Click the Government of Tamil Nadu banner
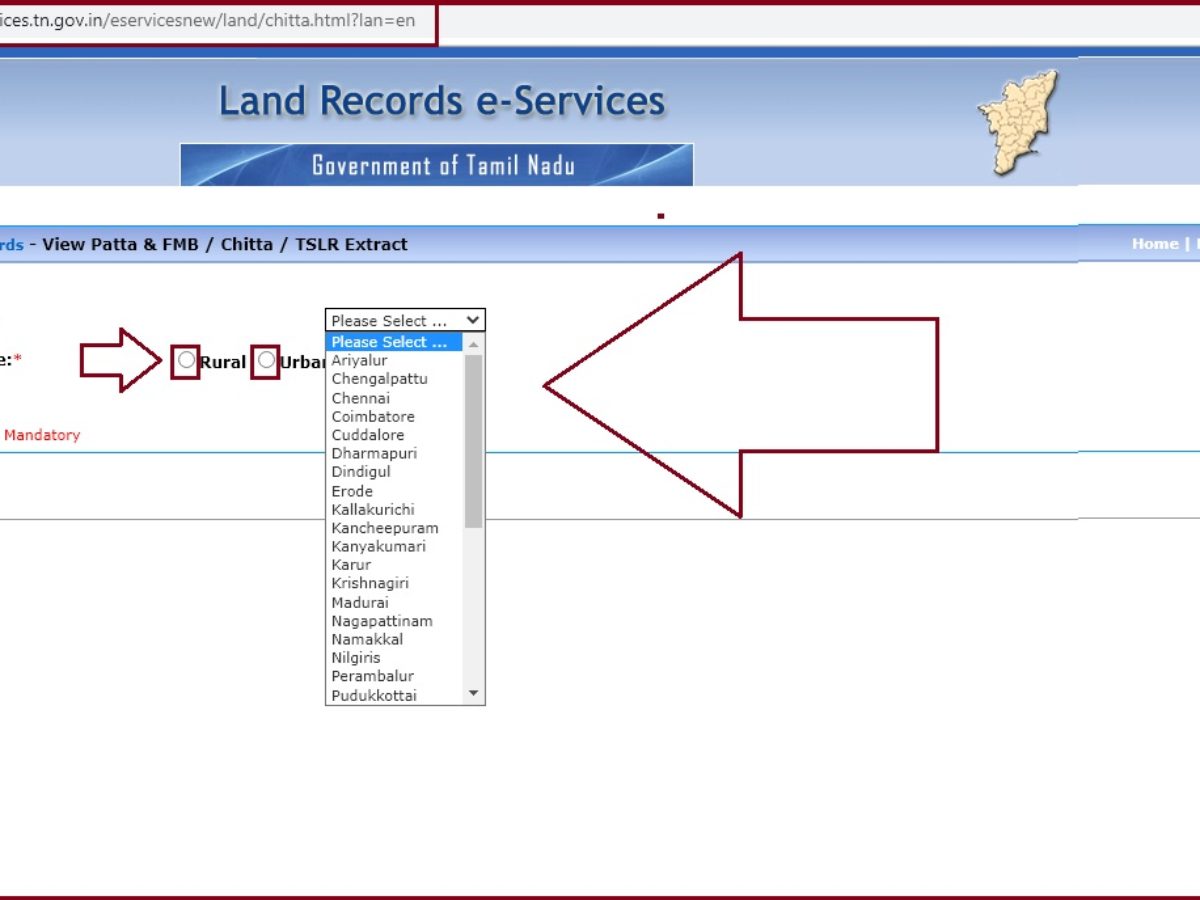The image size is (1200, 900). (x=437, y=165)
